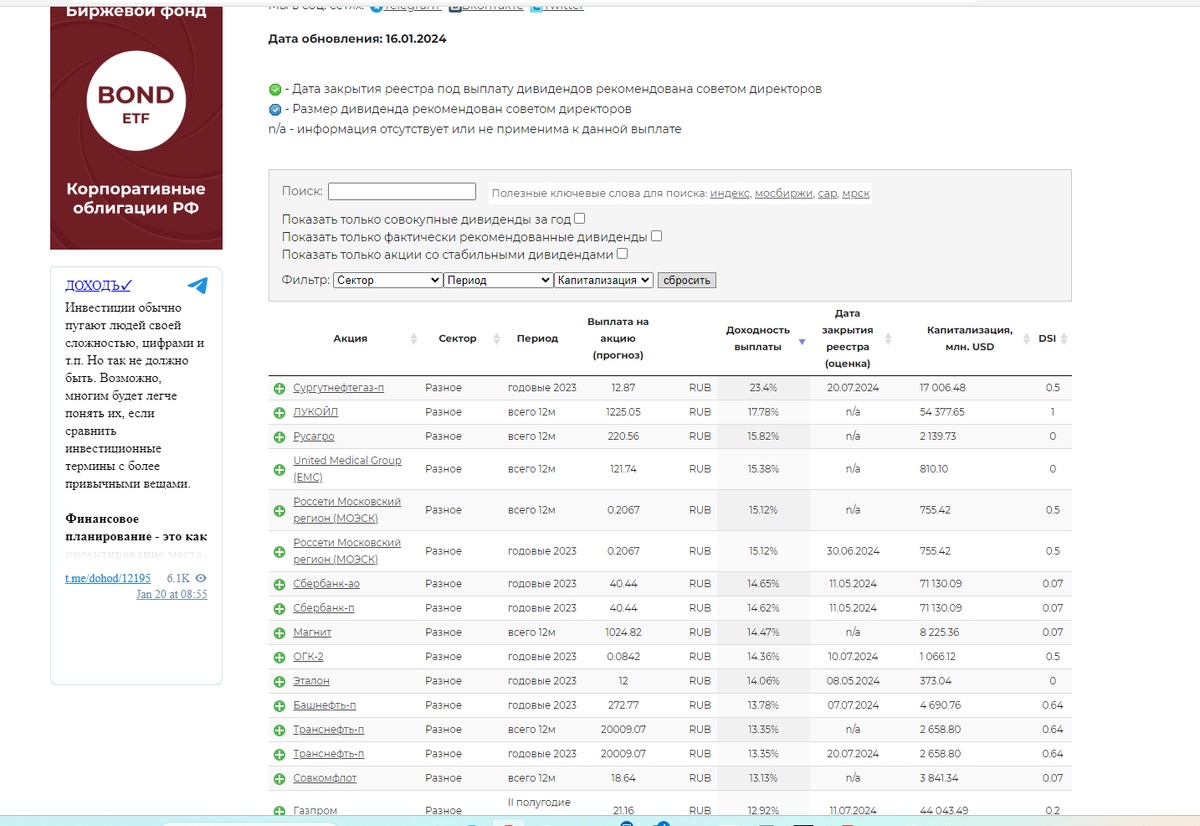1200x826 pixels.
Task: Open the Период filter dropdown
Action: pyautogui.click(x=499, y=280)
